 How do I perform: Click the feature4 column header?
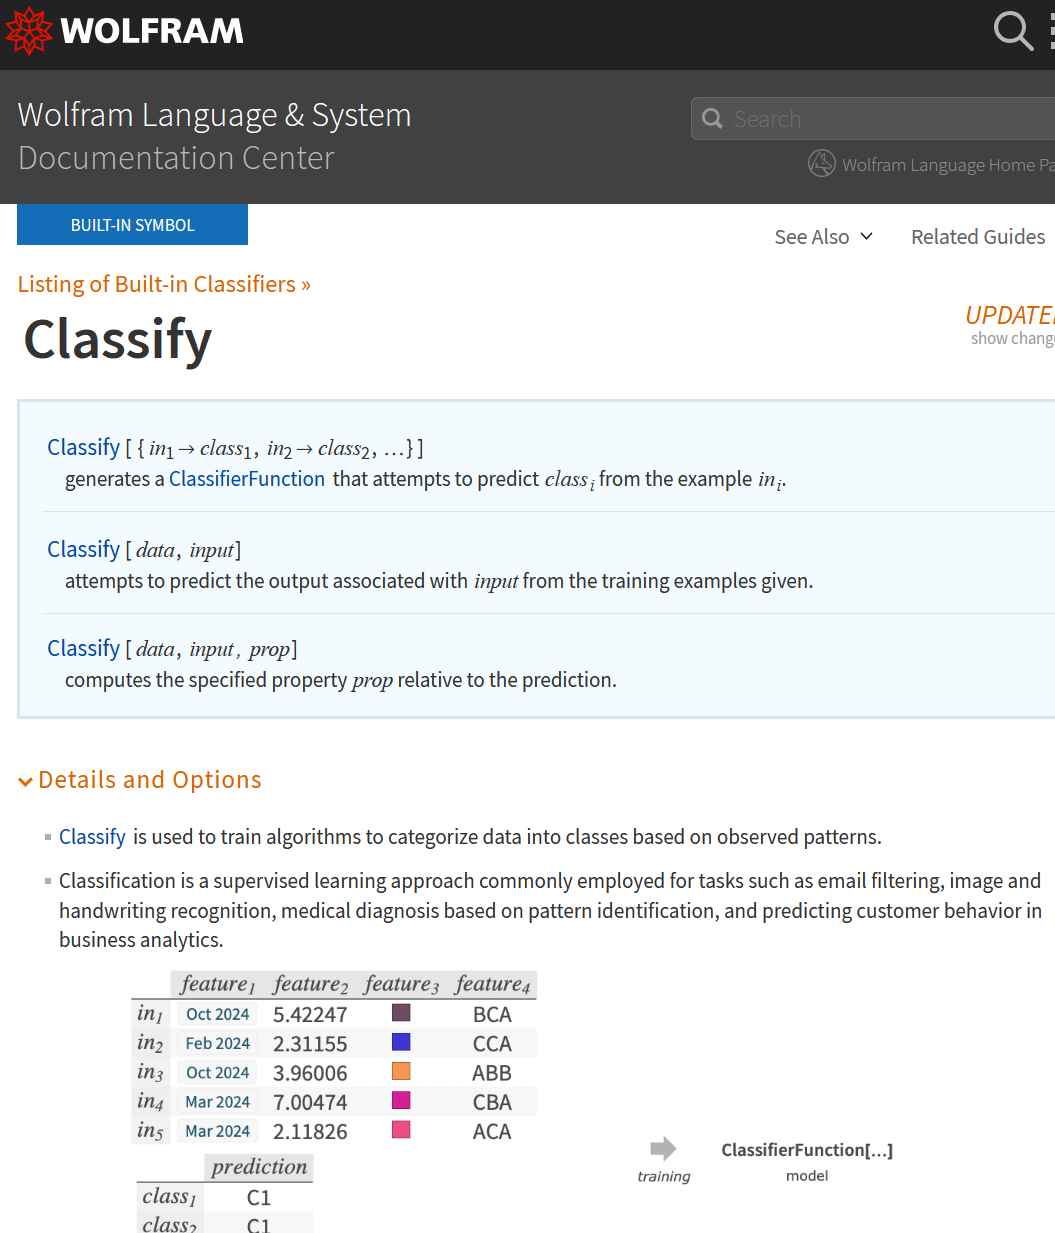[x=493, y=984]
